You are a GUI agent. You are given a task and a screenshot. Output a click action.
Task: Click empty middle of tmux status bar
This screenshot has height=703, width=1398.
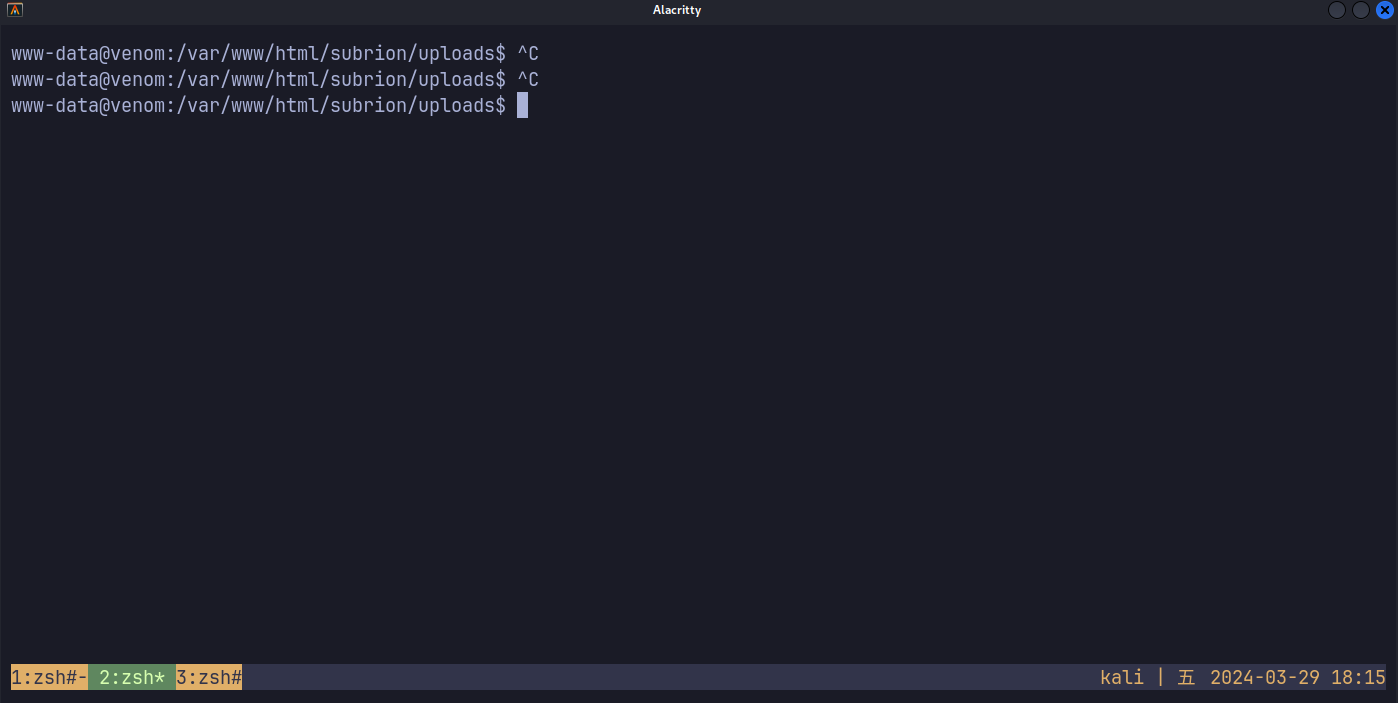(x=660, y=678)
